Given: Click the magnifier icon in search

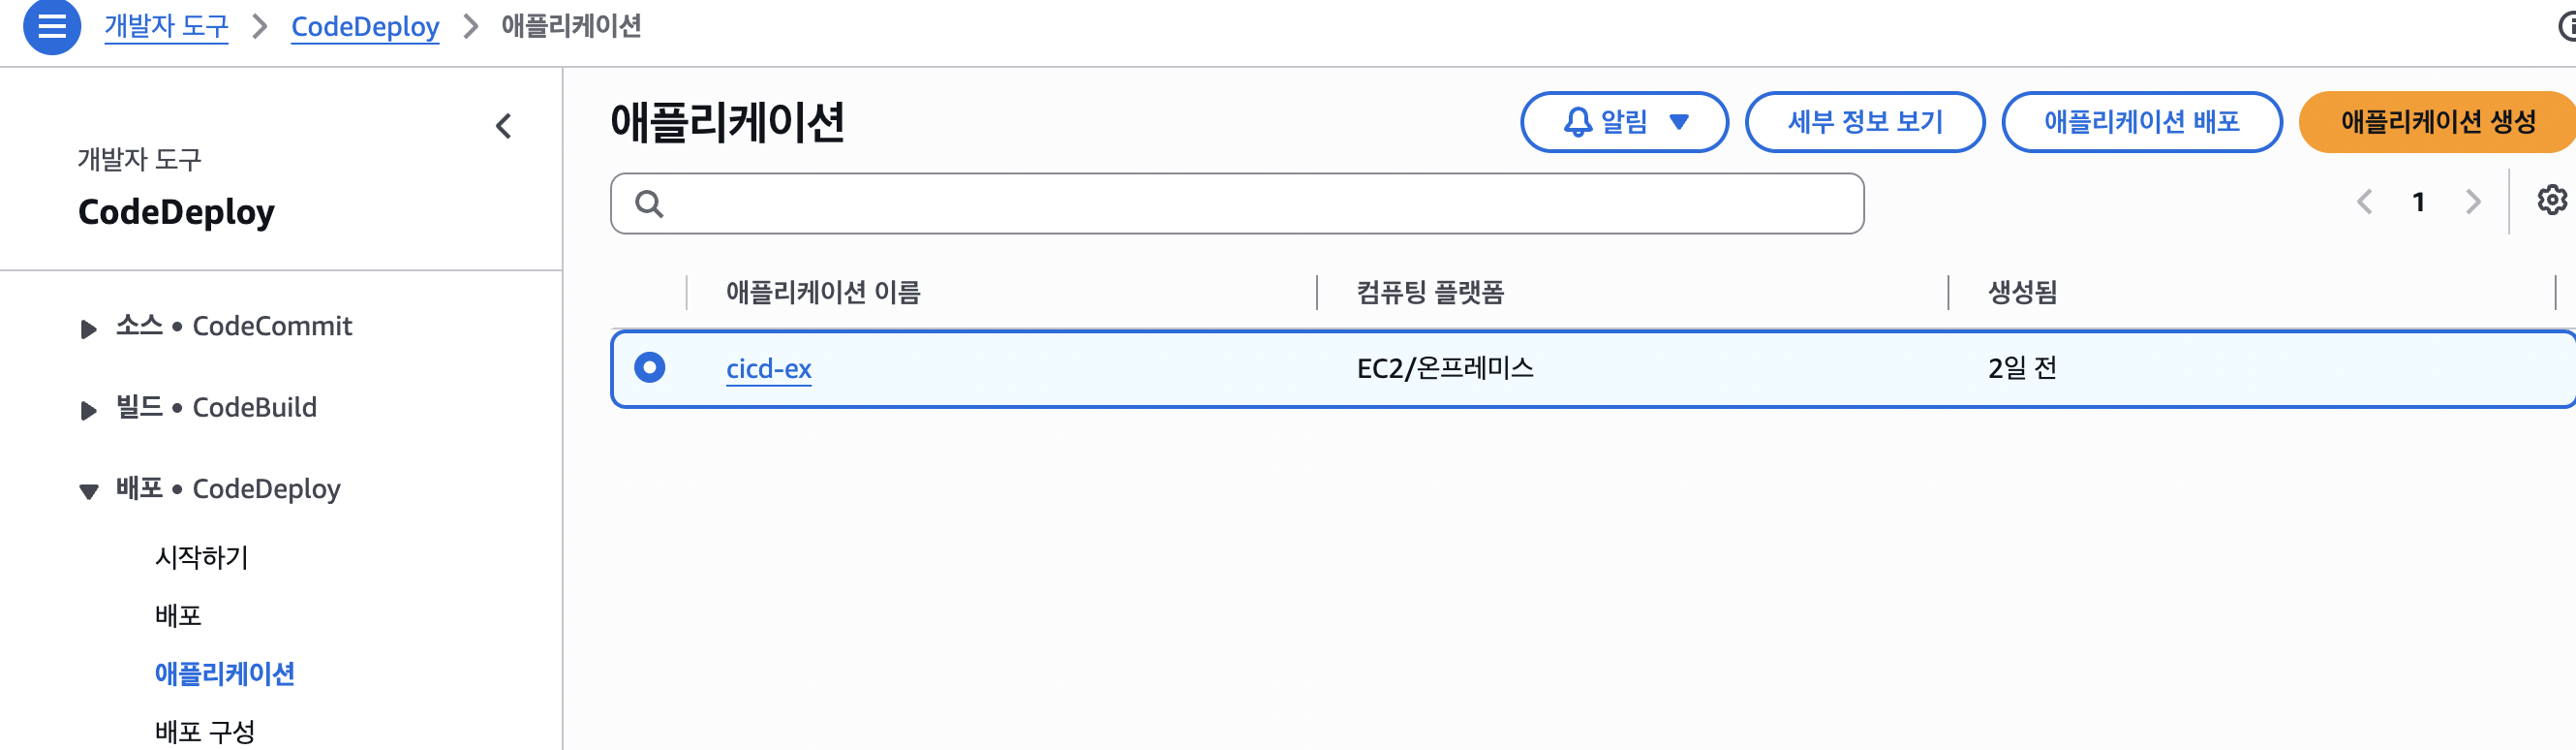Looking at the screenshot, I should [649, 204].
